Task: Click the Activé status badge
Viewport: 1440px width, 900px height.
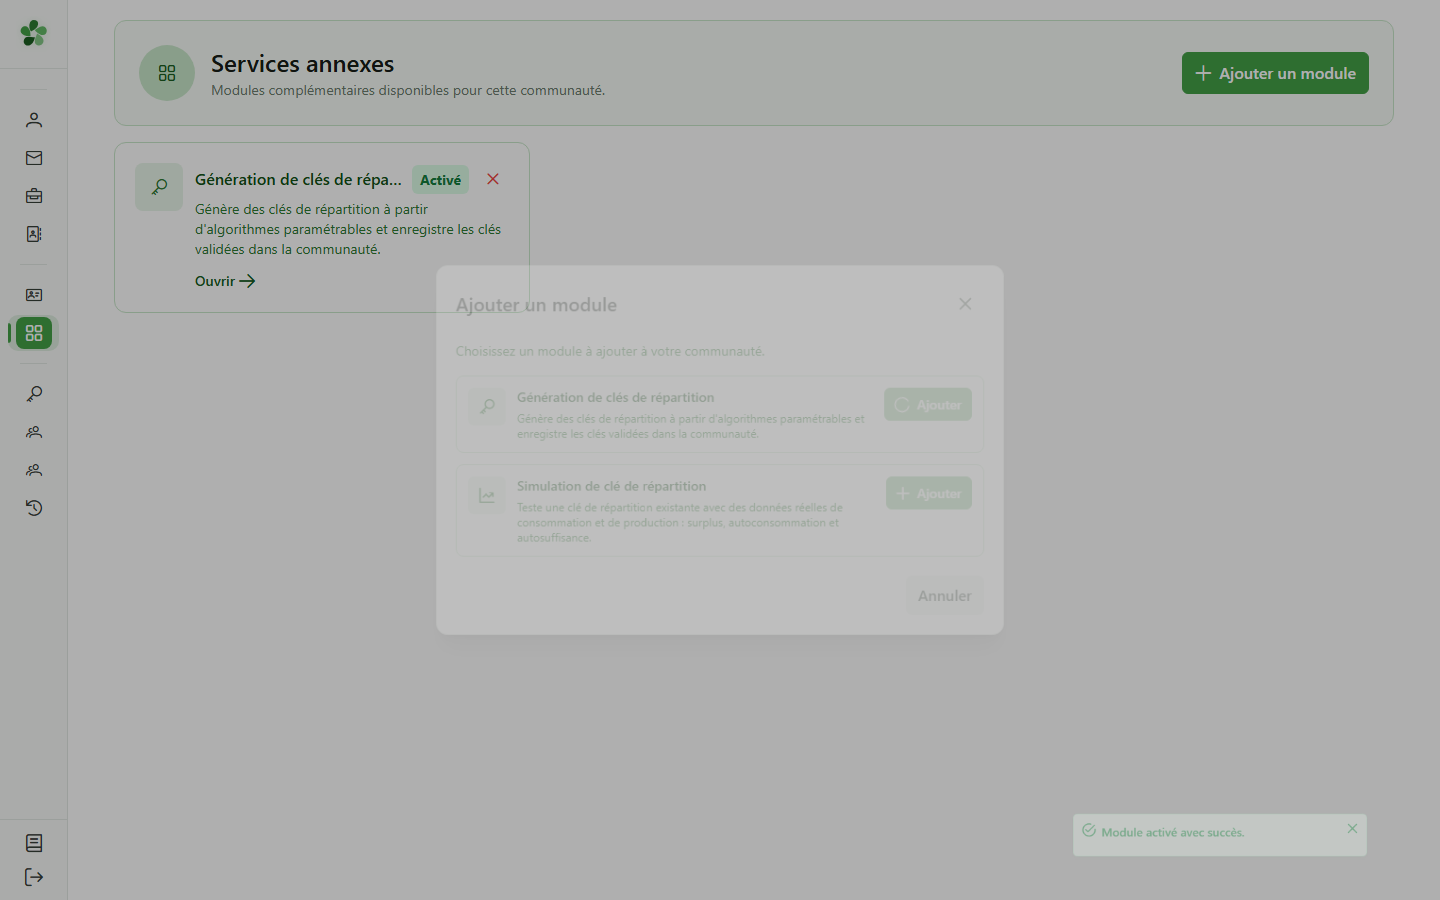Action: coord(440,180)
